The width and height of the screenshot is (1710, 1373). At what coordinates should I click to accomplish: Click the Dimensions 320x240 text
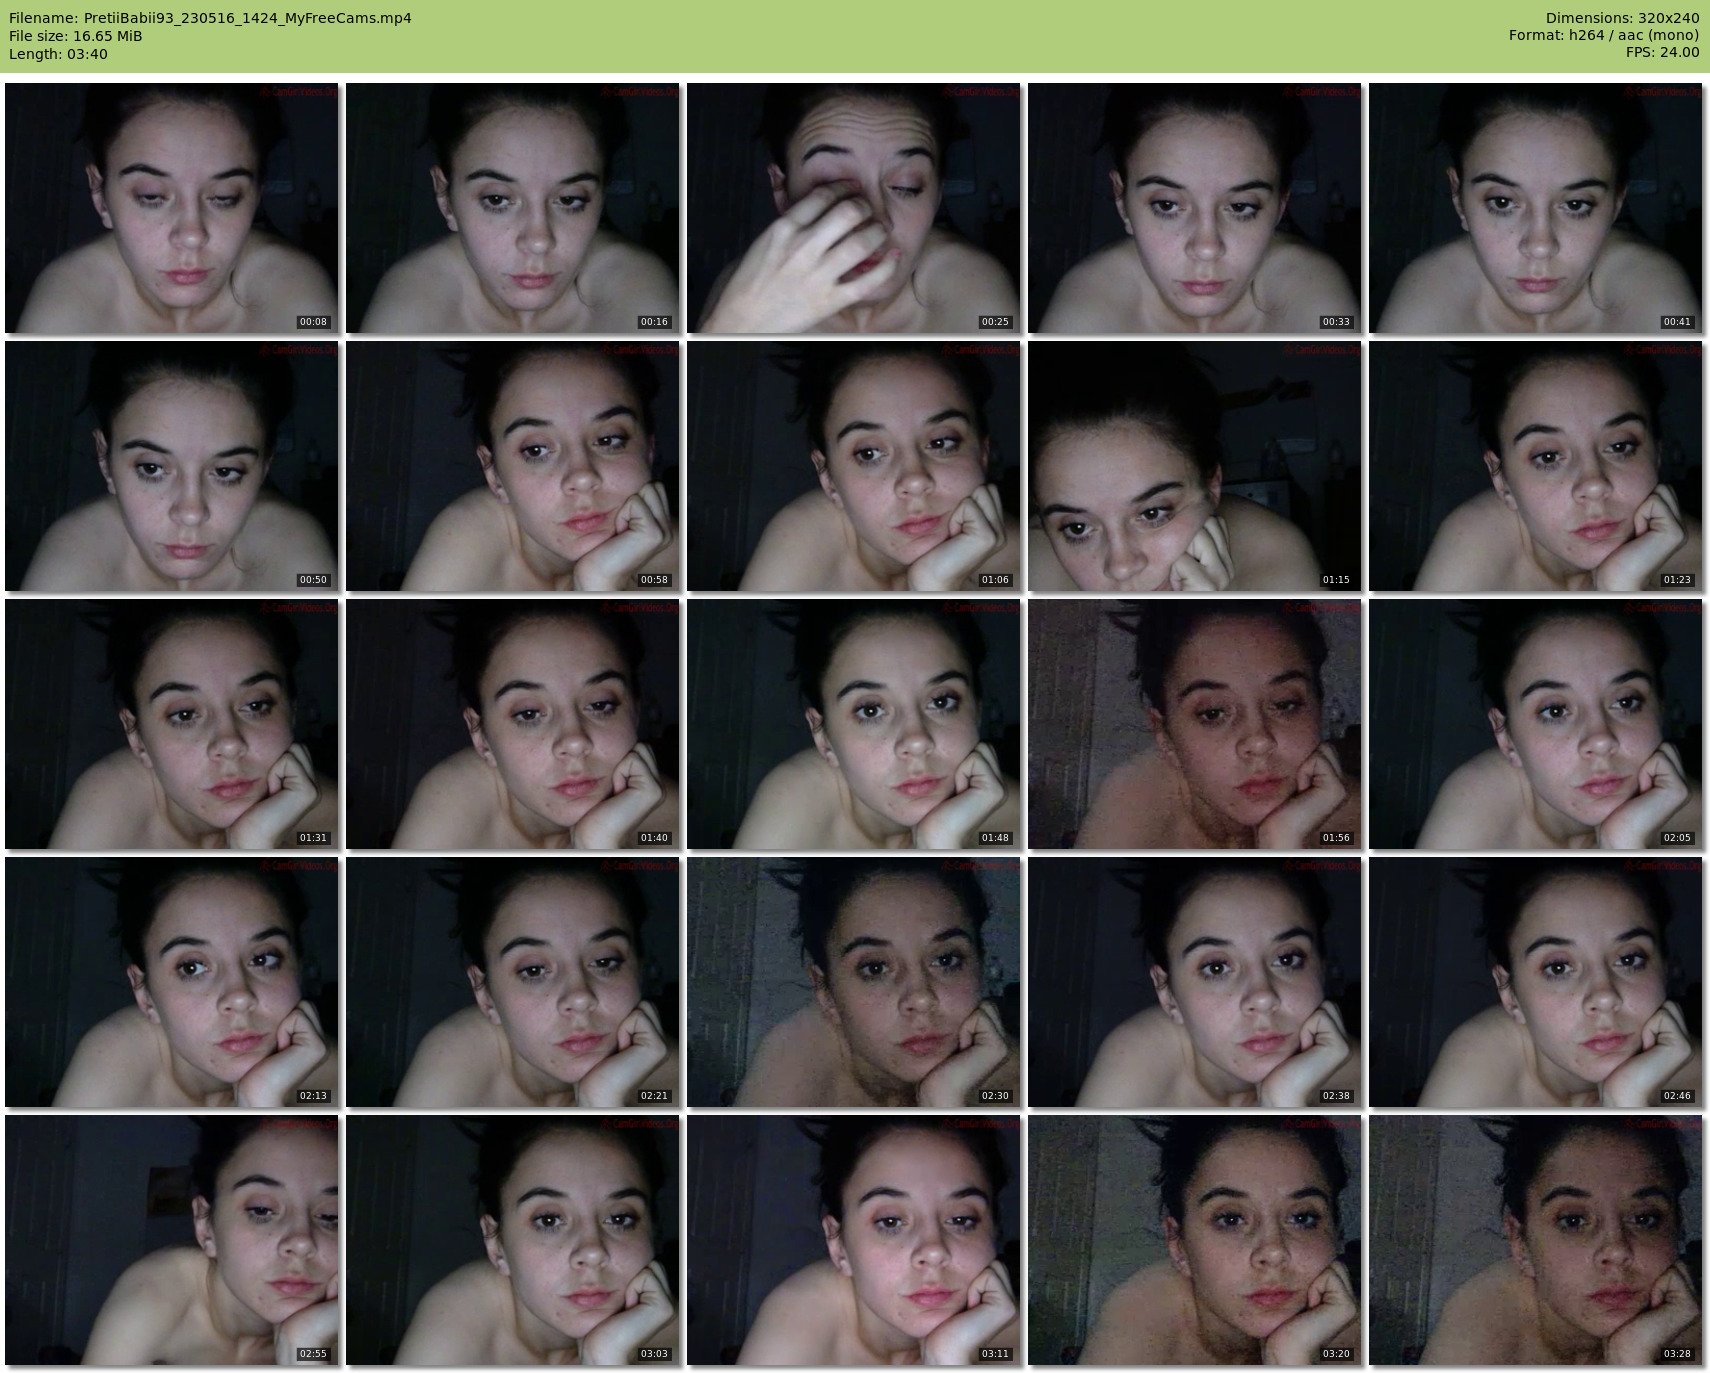point(1622,18)
